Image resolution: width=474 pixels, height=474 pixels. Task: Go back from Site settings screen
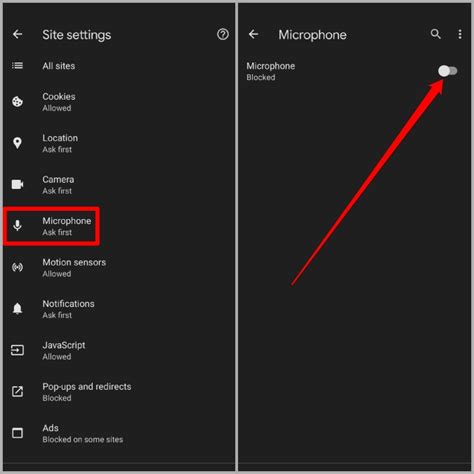click(x=17, y=34)
